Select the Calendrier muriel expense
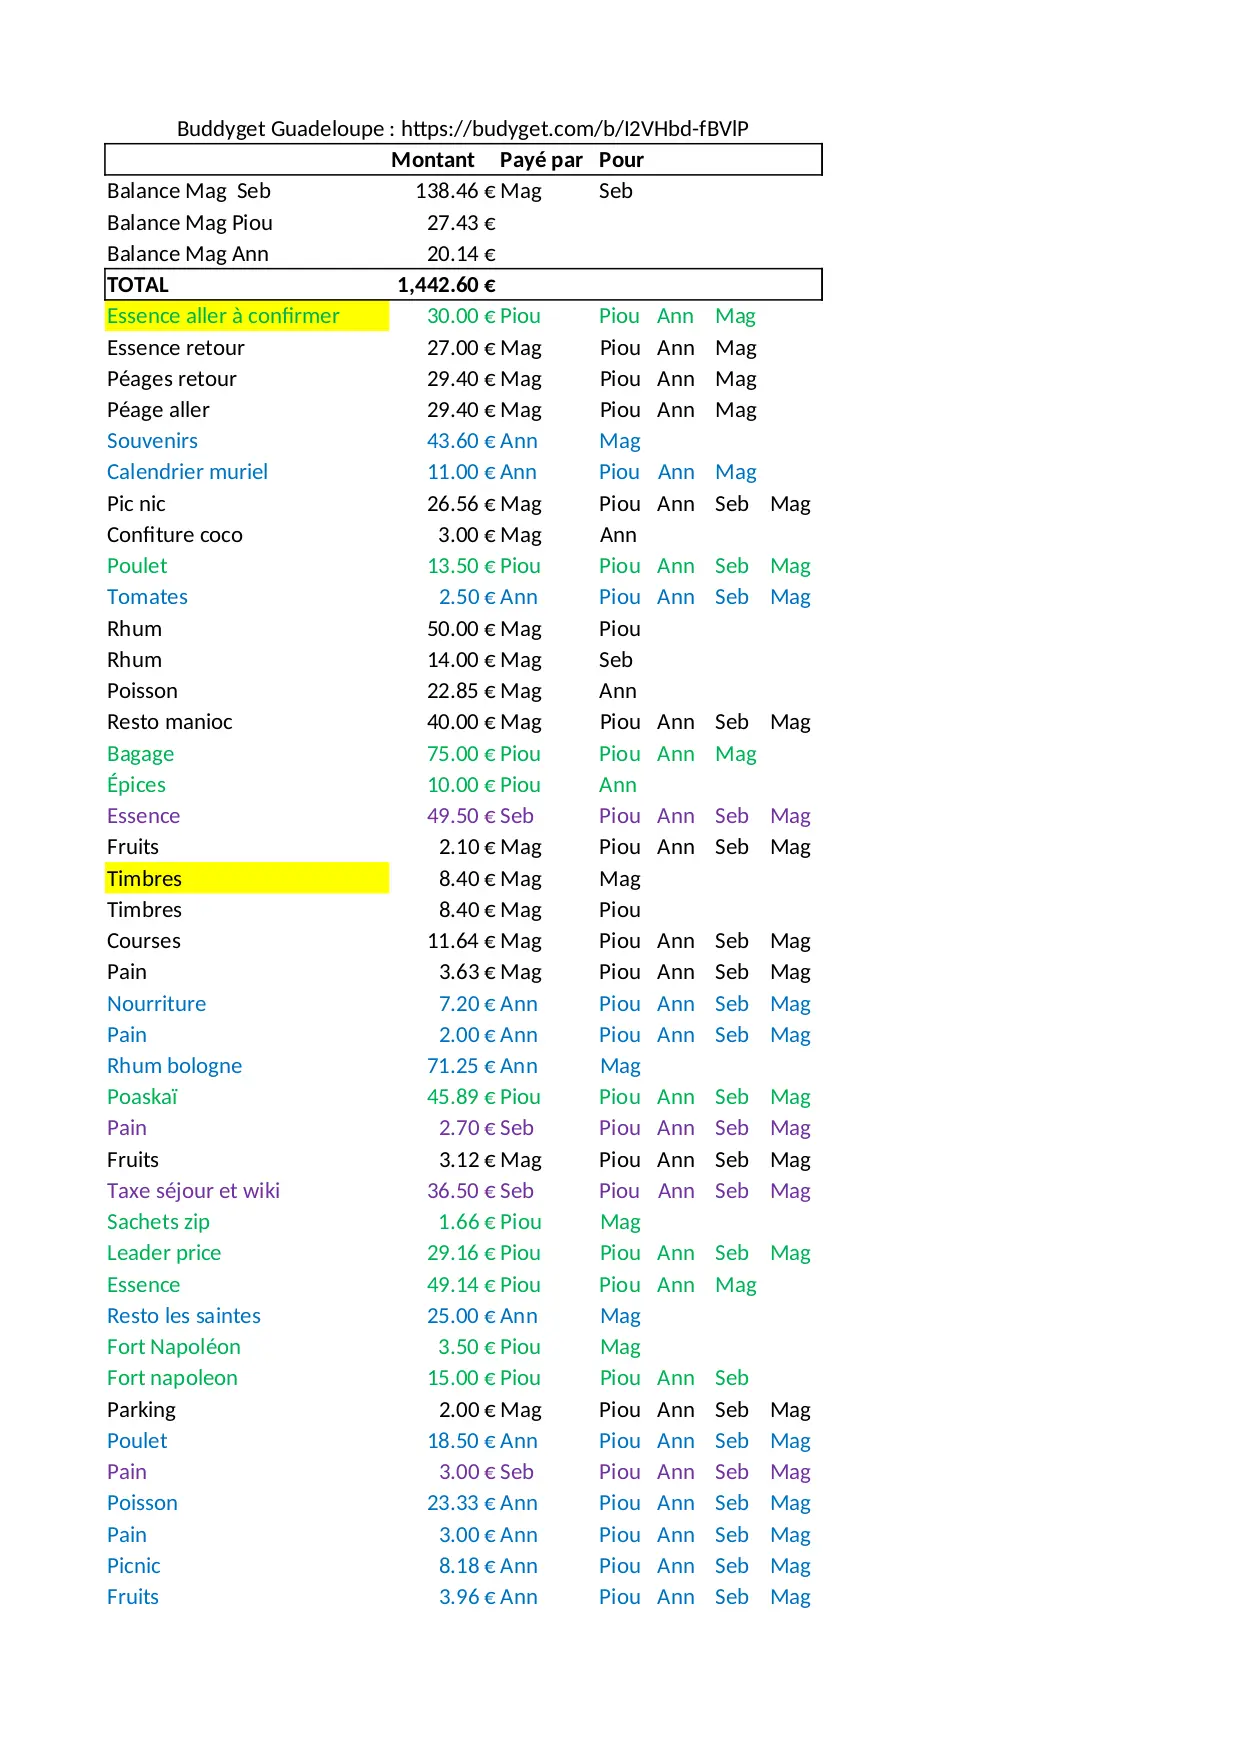The image size is (1241, 1754). pyautogui.click(x=187, y=472)
